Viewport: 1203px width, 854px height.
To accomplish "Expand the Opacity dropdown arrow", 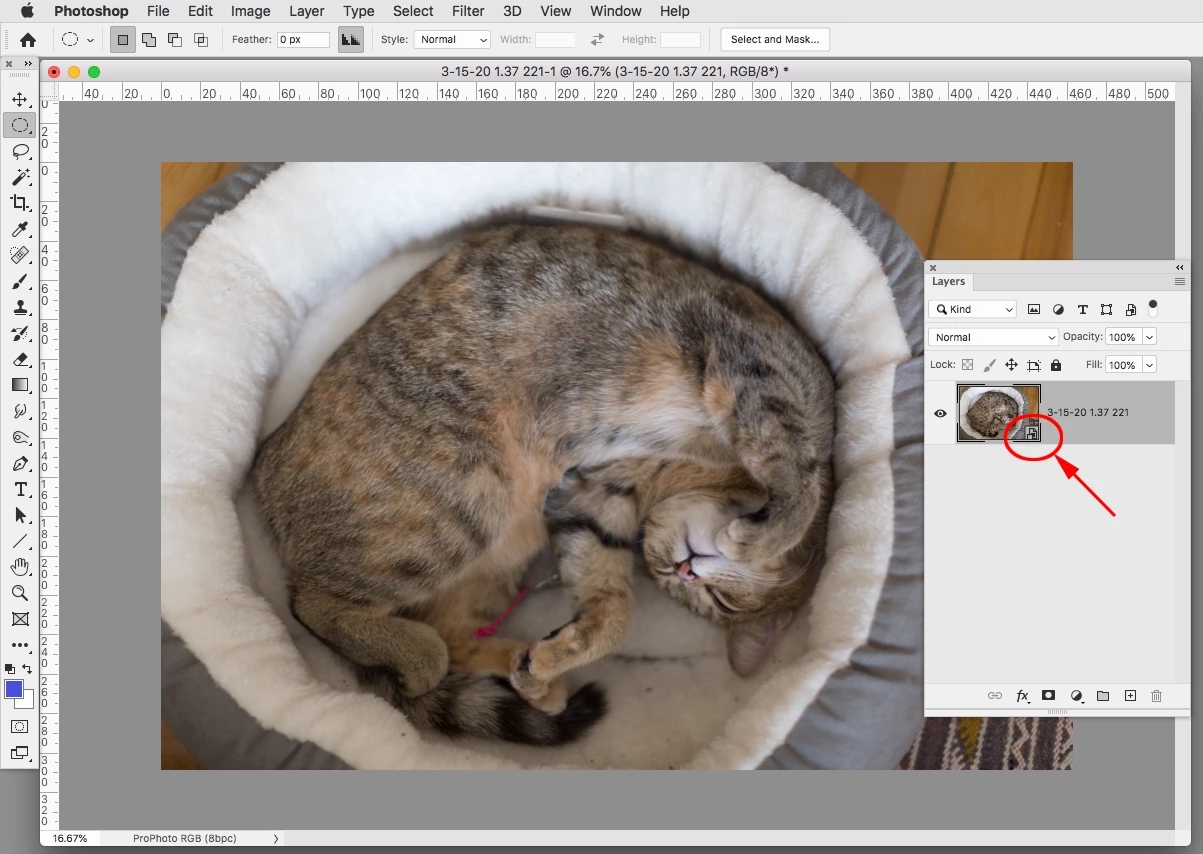I will [1149, 337].
